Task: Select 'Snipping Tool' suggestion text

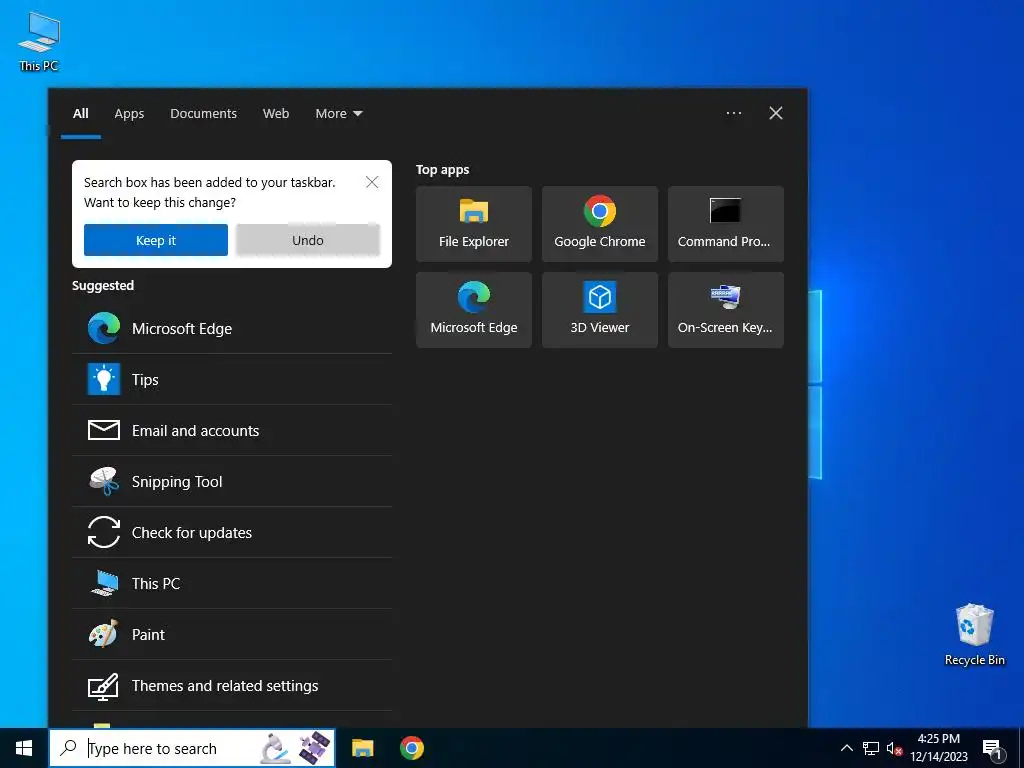Action: click(x=177, y=481)
